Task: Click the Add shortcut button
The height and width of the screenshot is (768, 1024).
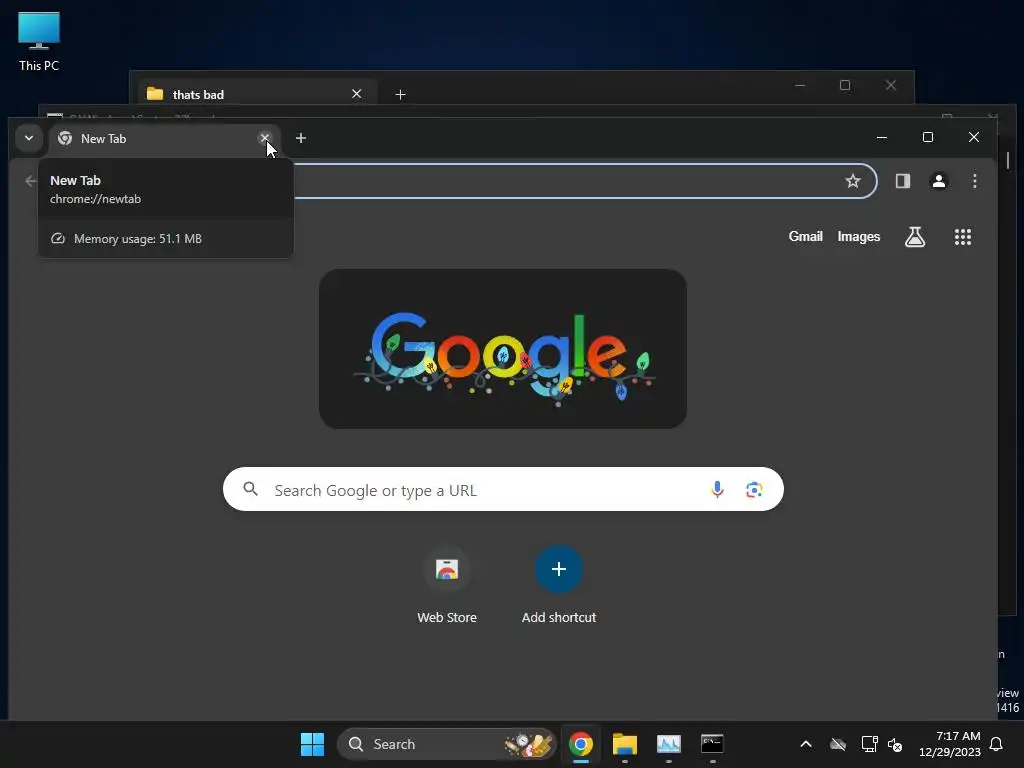Action: coord(558,585)
